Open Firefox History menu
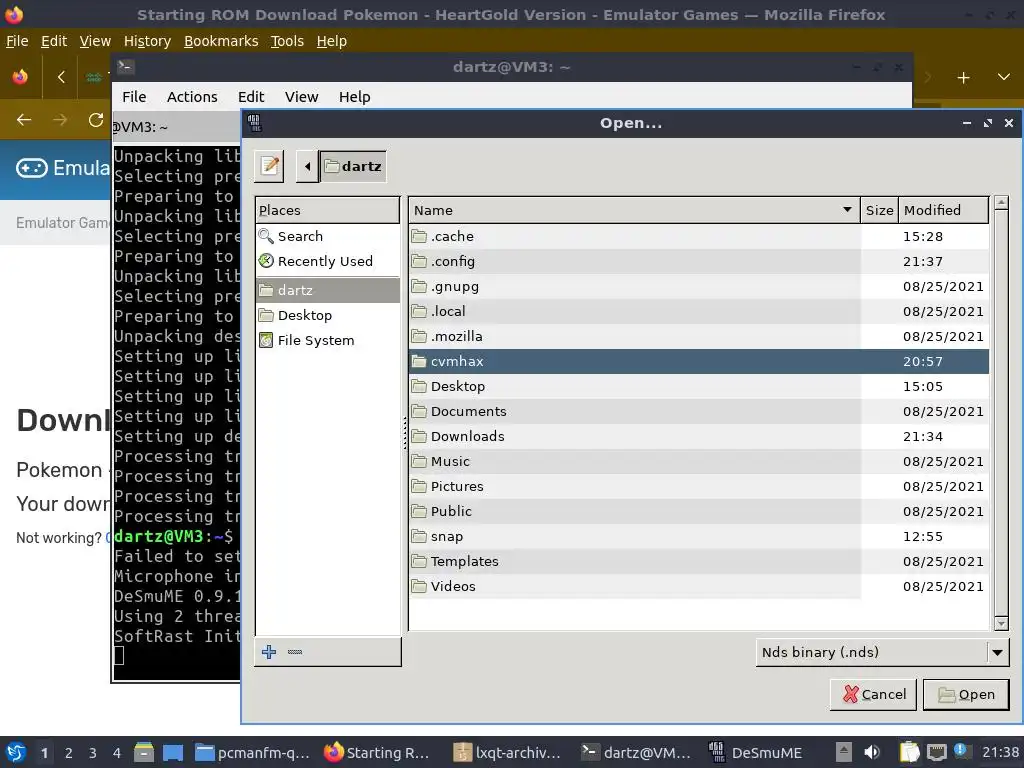Viewport: 1024px width, 768px height. pyautogui.click(x=147, y=41)
